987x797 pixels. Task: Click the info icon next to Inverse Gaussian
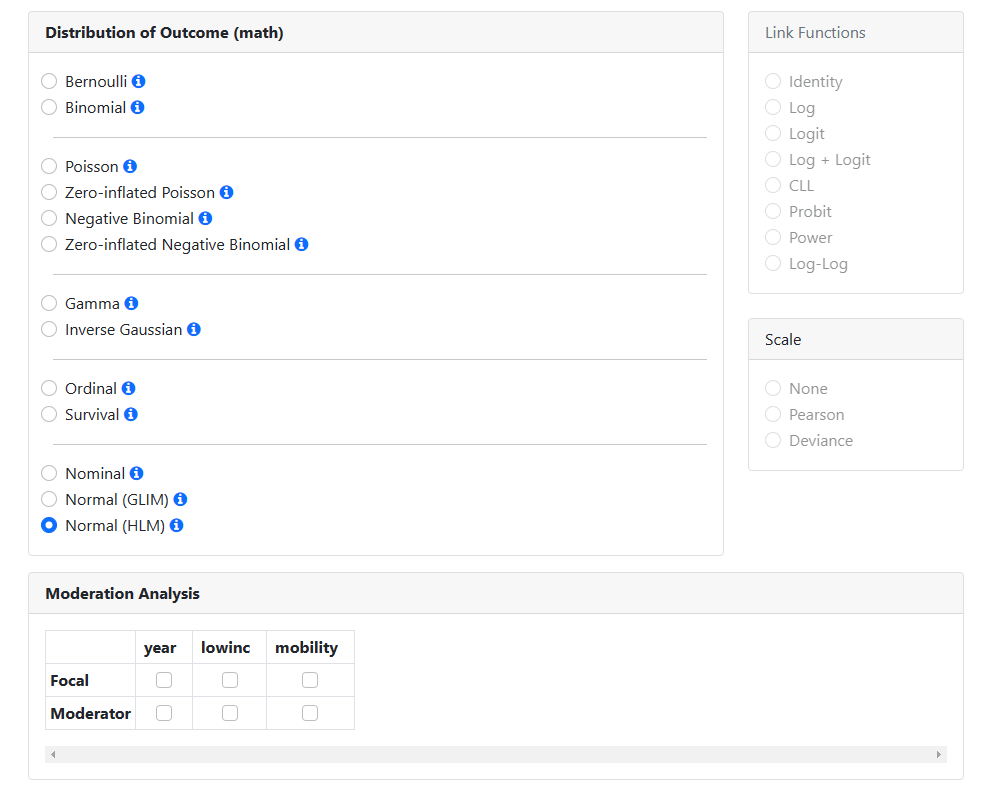coord(194,329)
